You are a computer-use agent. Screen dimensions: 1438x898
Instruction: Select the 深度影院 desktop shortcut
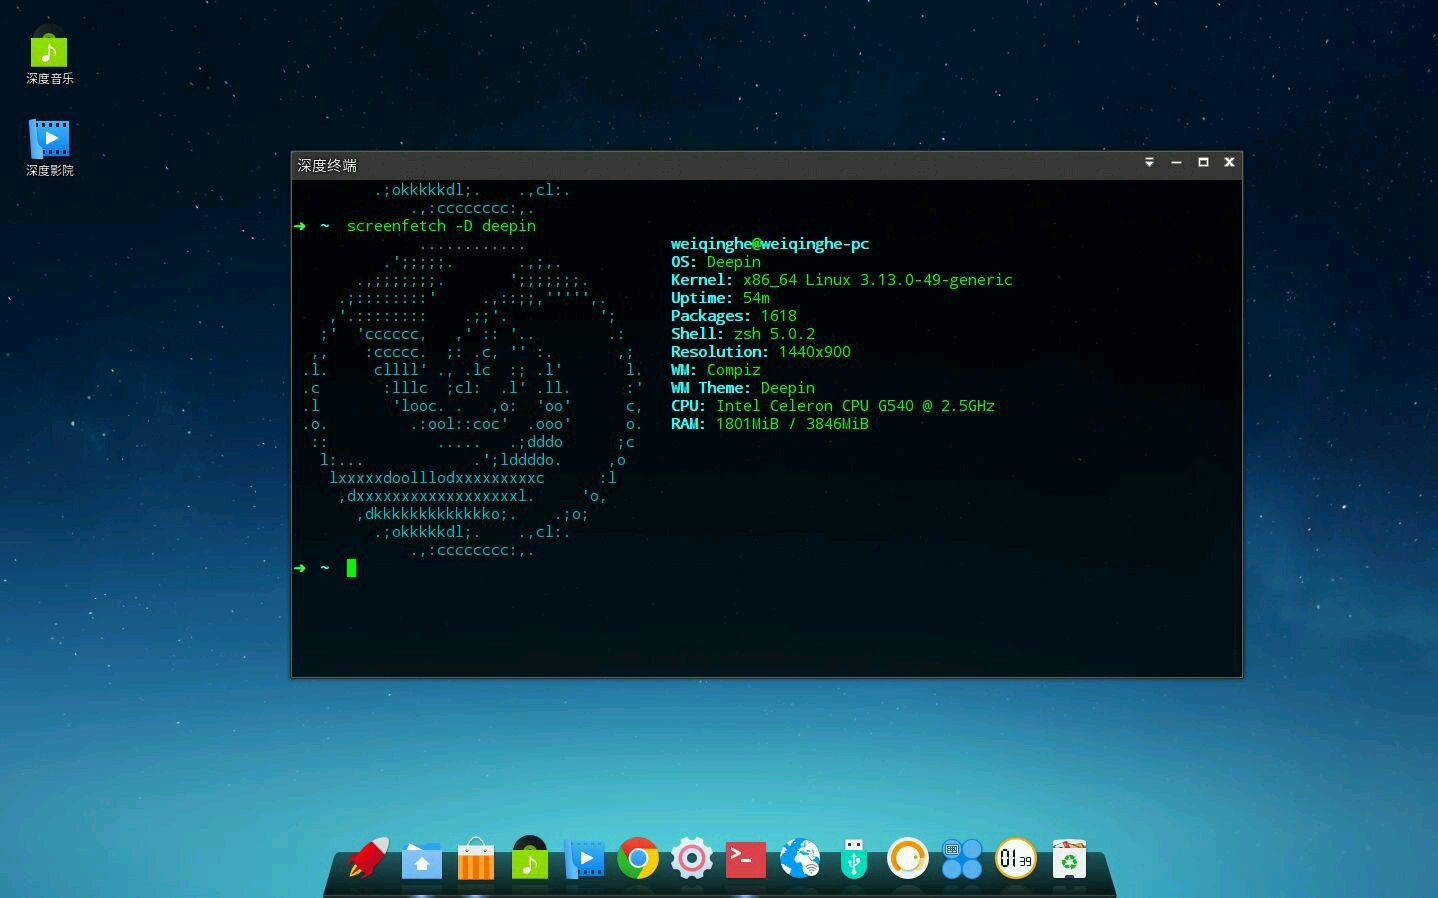(49, 147)
